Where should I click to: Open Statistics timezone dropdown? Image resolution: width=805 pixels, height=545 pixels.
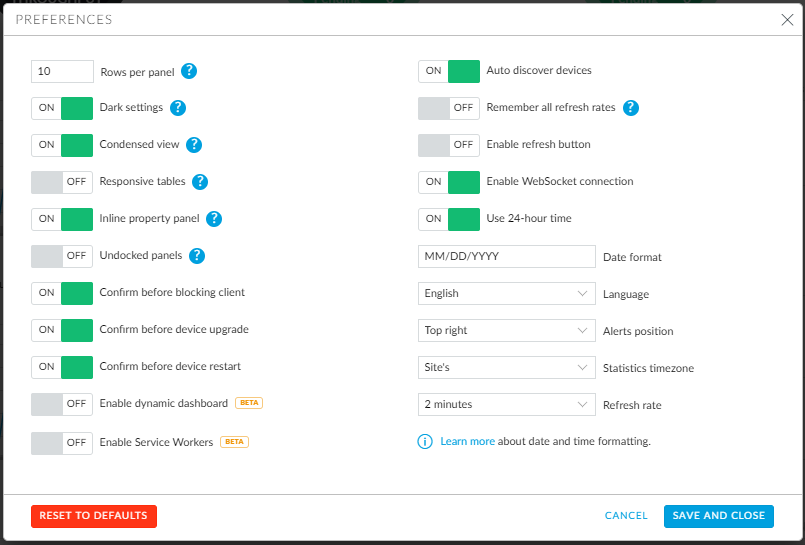coord(507,367)
